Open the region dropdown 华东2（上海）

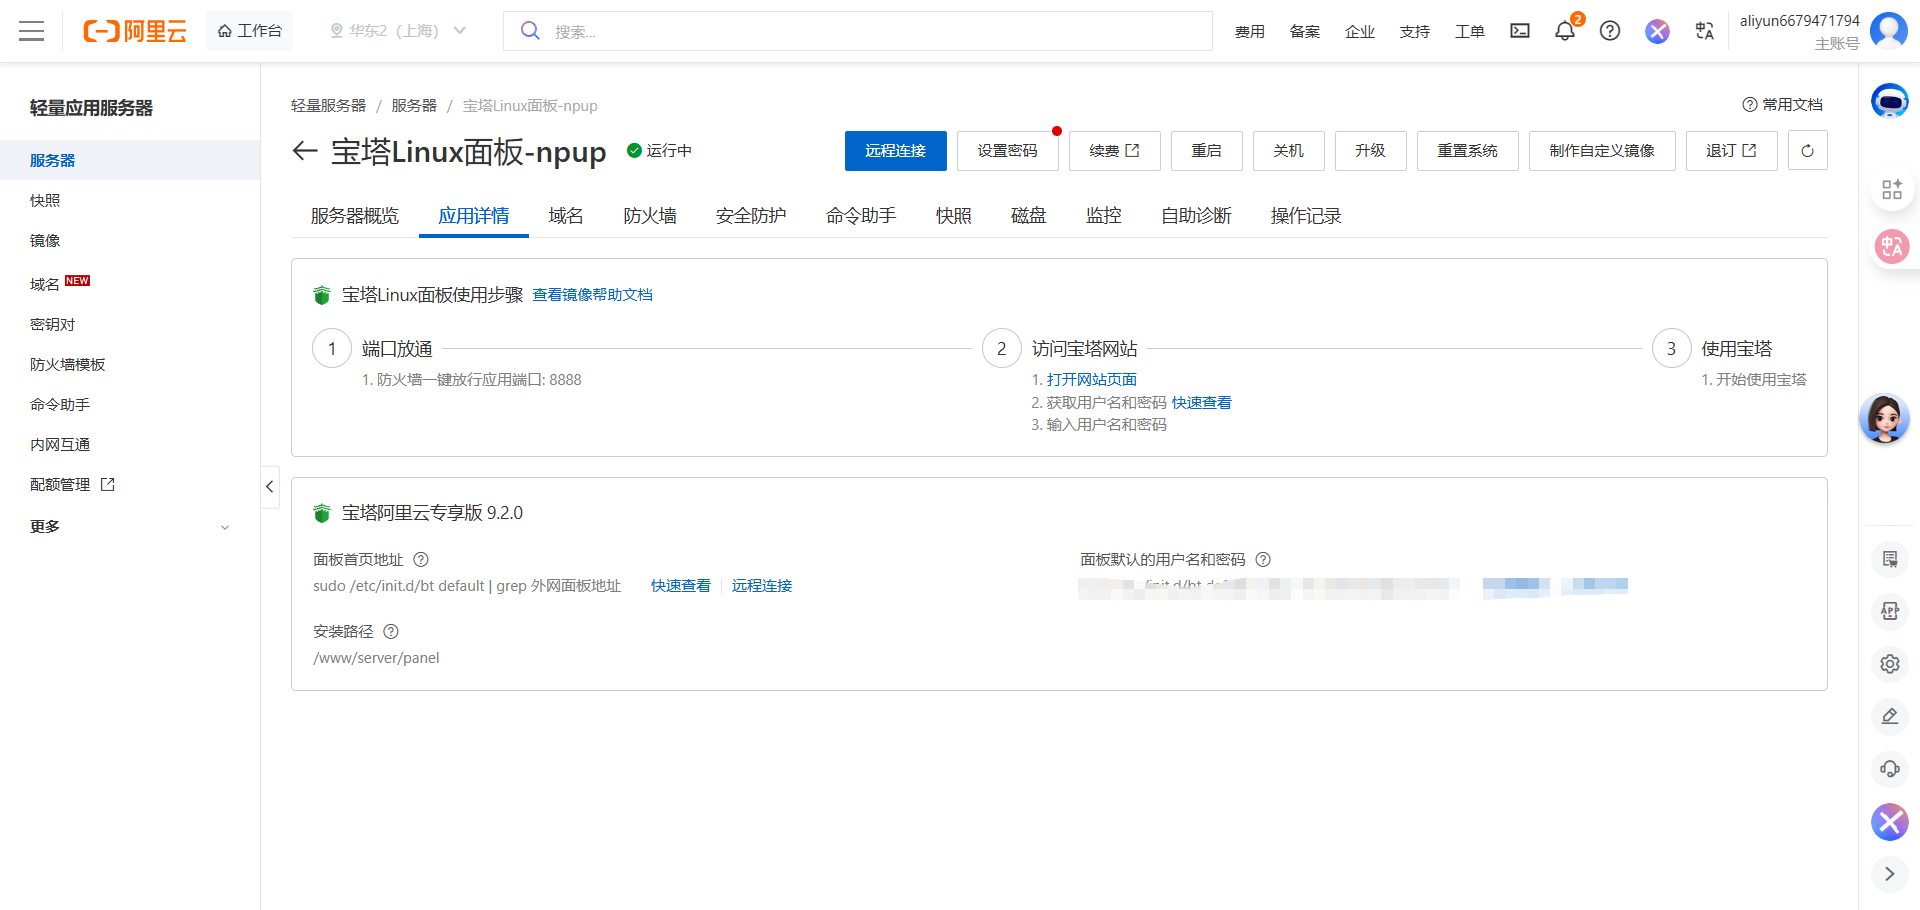coord(398,31)
